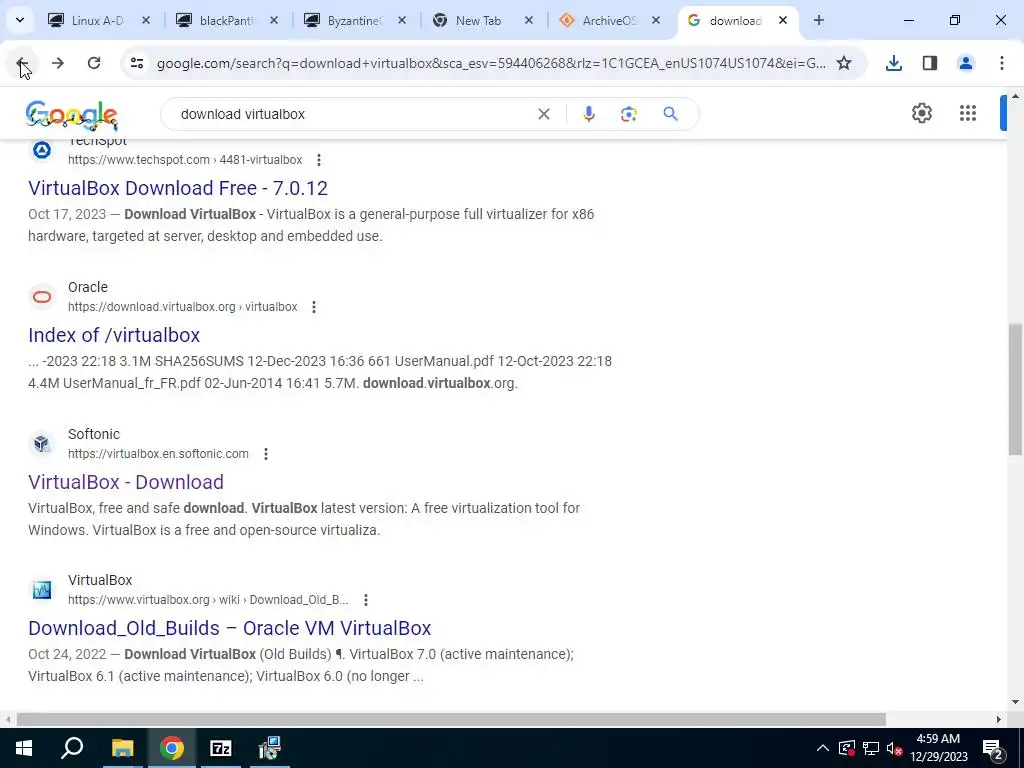Click the muted volume tray icon
The height and width of the screenshot is (768, 1024).
click(894, 748)
